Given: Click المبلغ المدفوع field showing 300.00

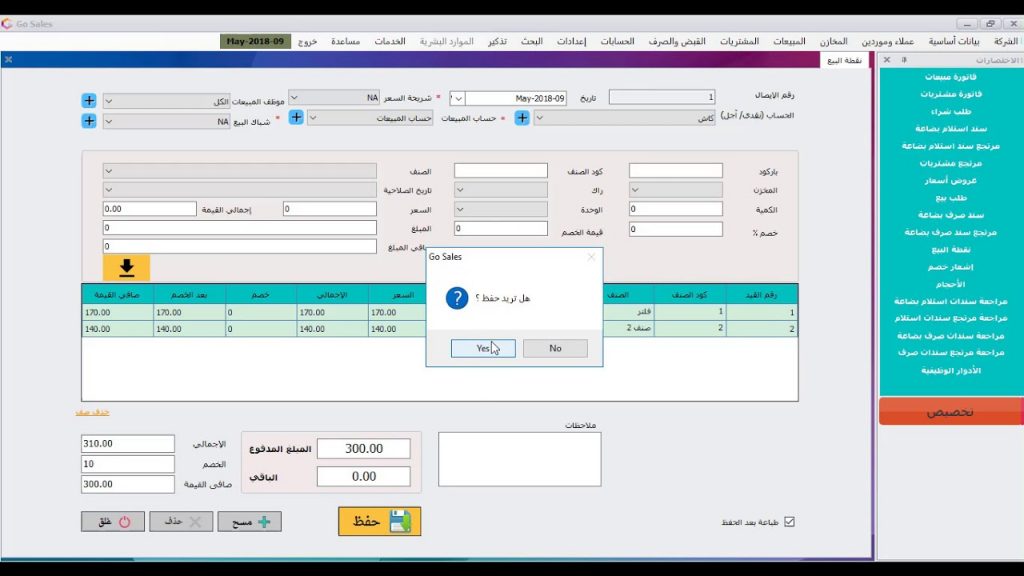Looking at the screenshot, I should pyautogui.click(x=364, y=449).
